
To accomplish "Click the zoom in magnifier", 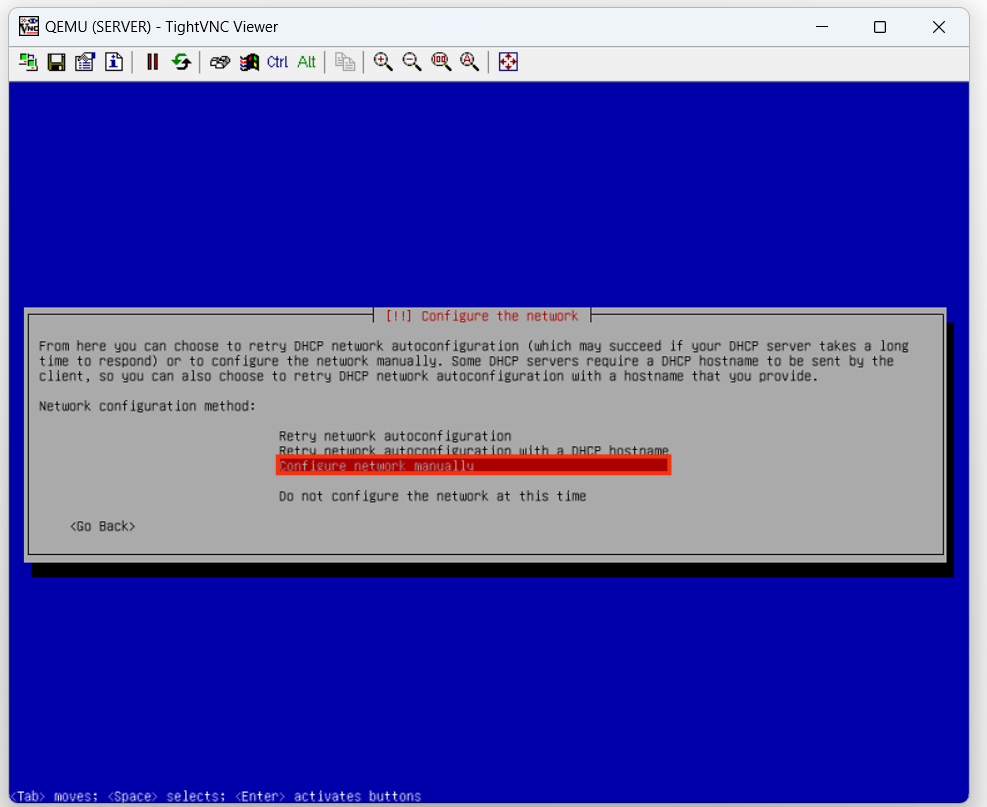I will 383,62.
